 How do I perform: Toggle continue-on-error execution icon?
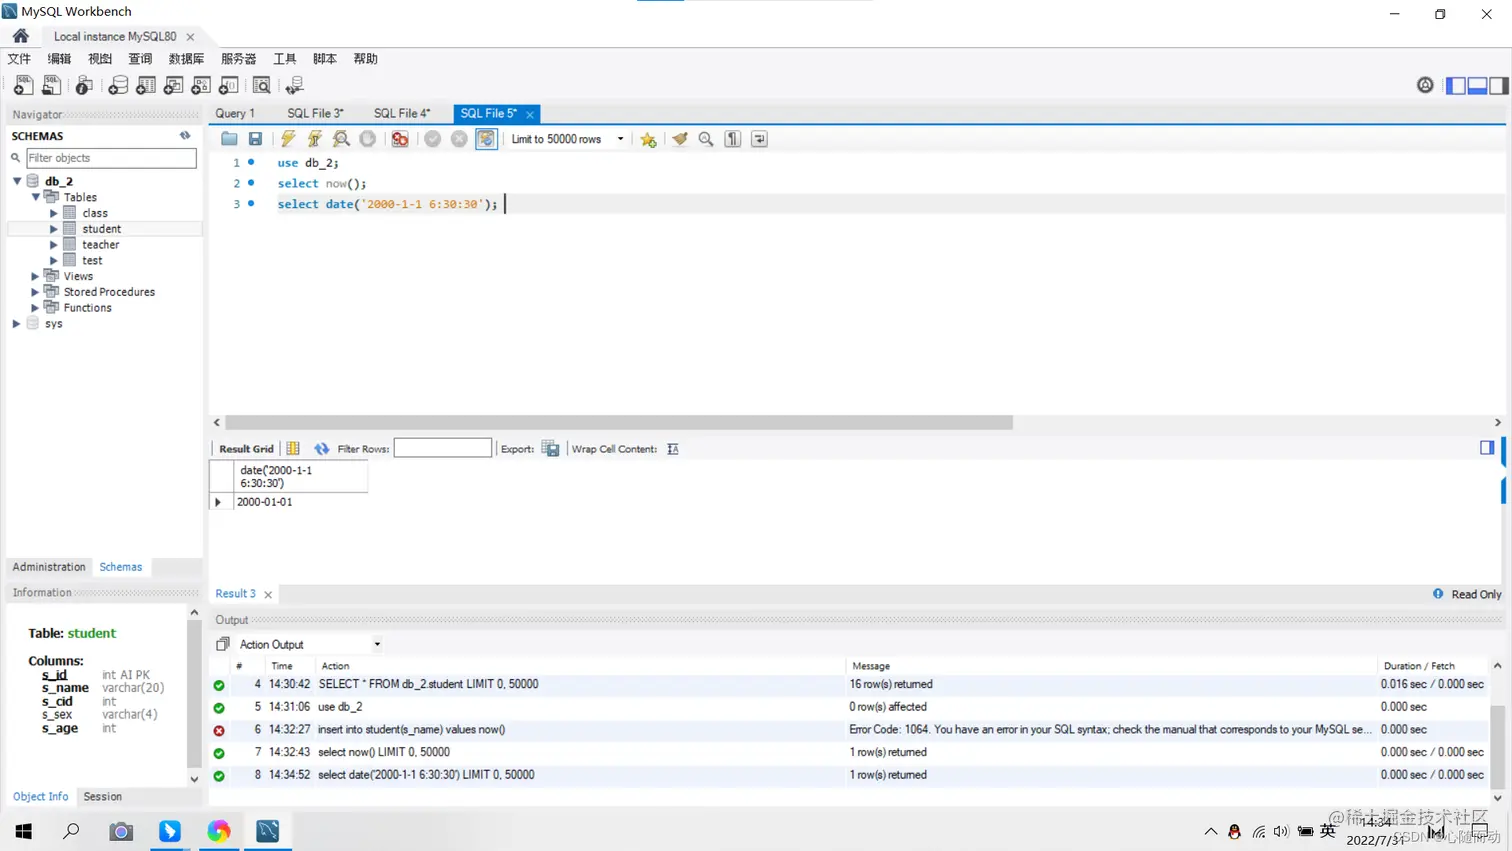click(400, 139)
